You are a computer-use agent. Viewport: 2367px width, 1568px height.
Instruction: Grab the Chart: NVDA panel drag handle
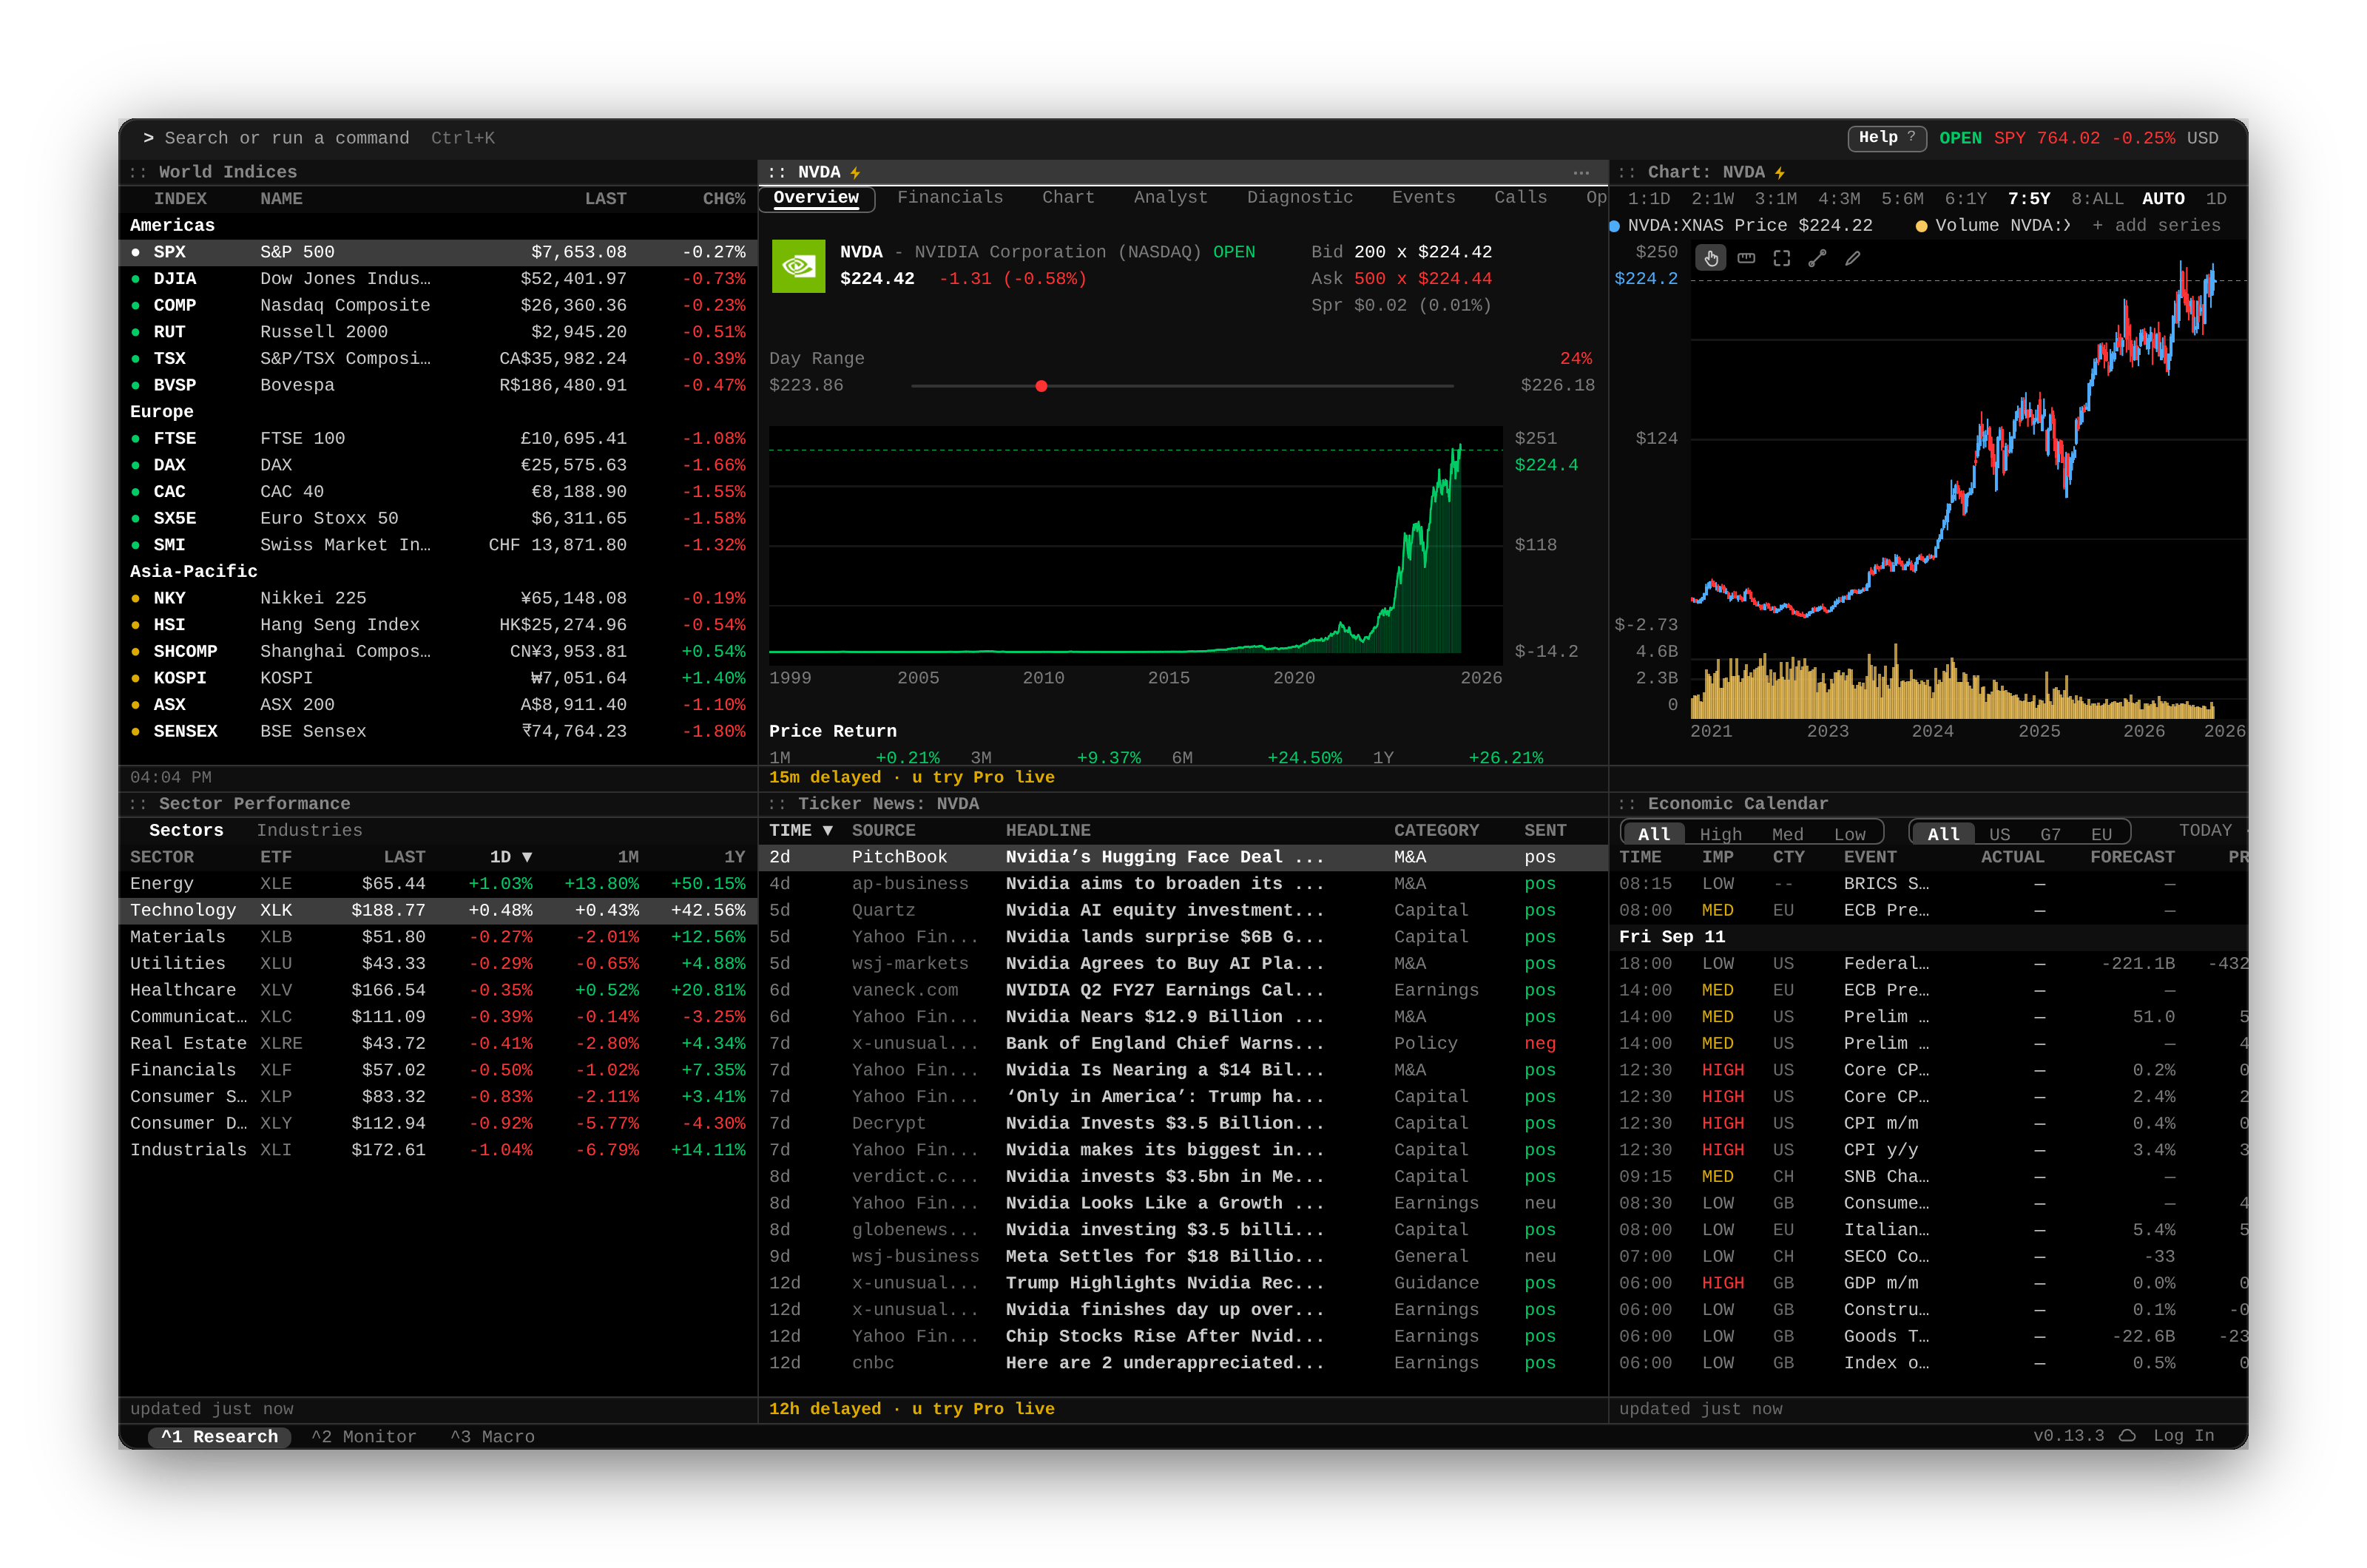click(x=1627, y=172)
